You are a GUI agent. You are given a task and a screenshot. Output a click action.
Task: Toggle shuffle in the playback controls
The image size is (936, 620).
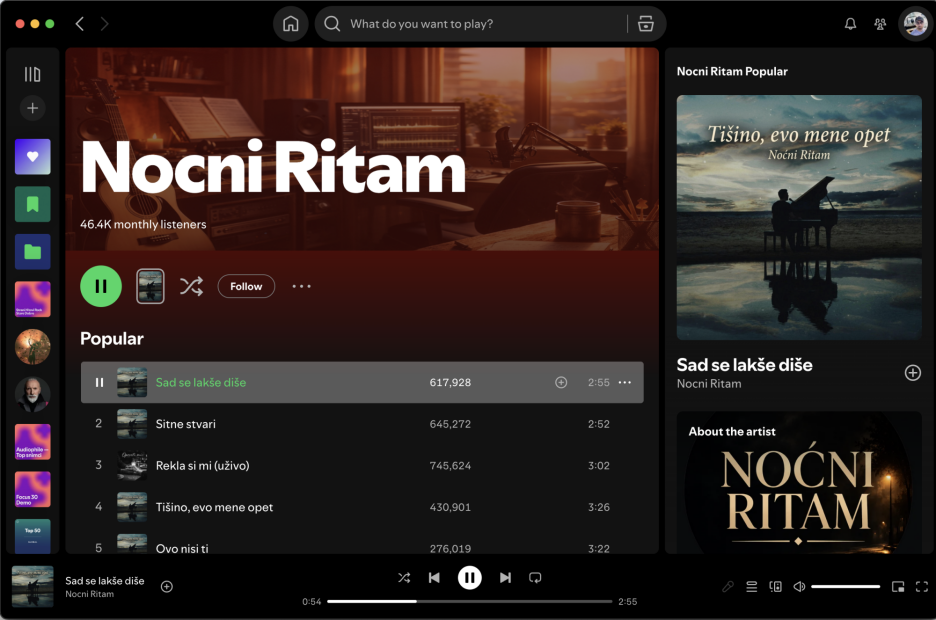(404, 578)
